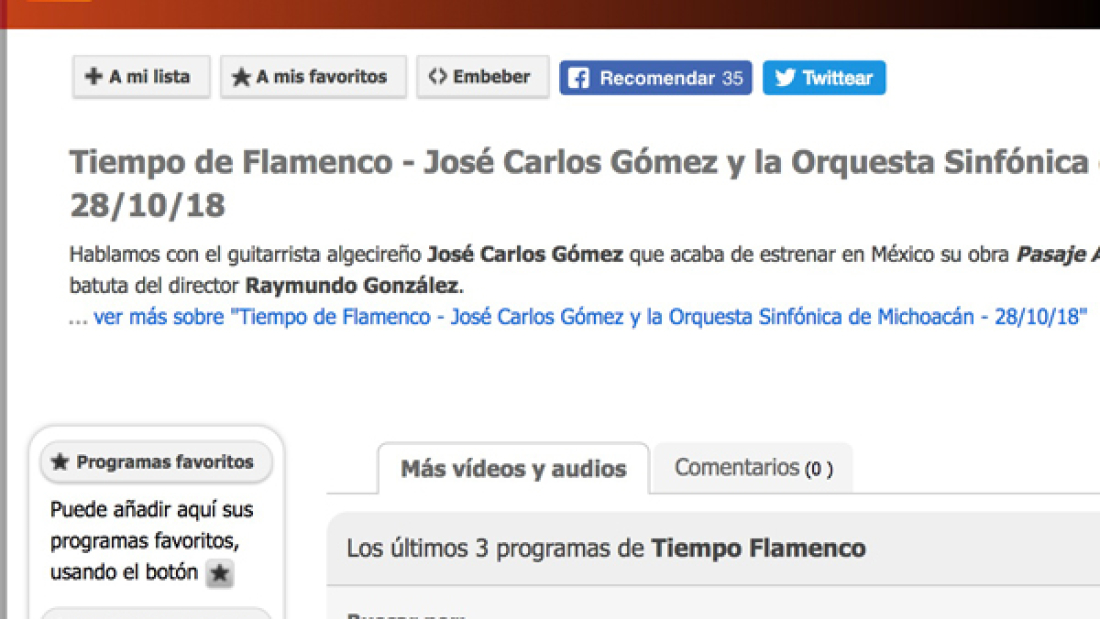The image size is (1100, 619).
Task: Select the Recomendar count 35
Action: tap(733, 78)
